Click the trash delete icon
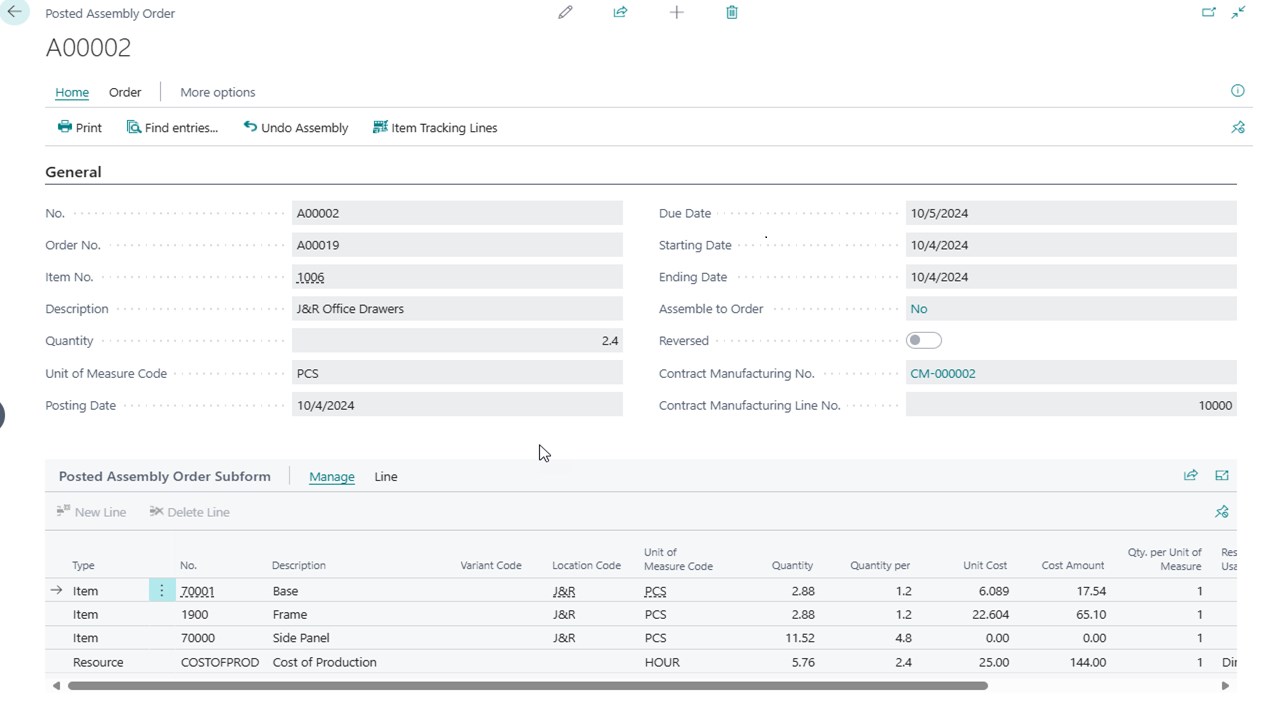The height and width of the screenshot is (720, 1280). [732, 13]
